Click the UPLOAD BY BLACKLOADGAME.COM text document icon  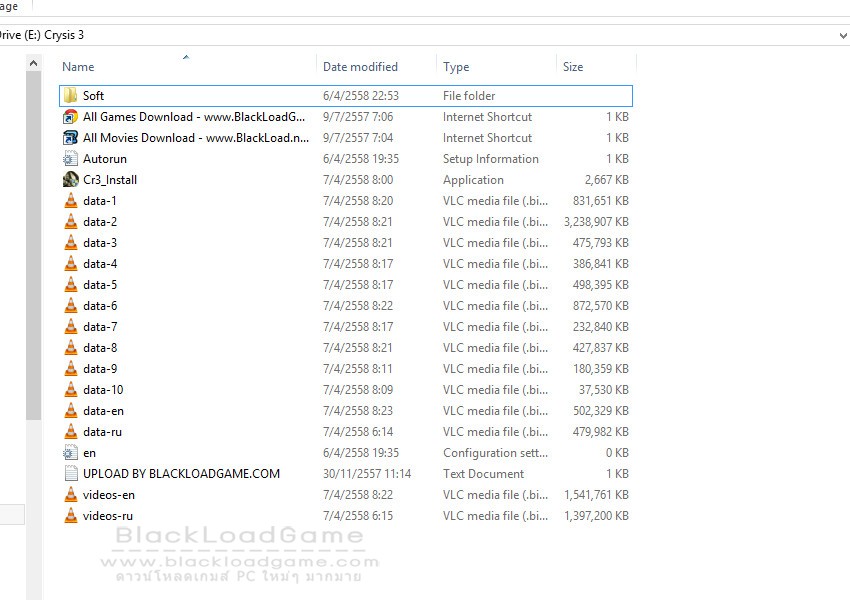point(70,474)
